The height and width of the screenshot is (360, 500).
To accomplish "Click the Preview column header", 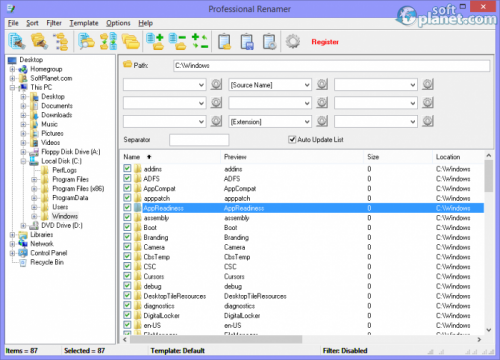I will pos(292,157).
